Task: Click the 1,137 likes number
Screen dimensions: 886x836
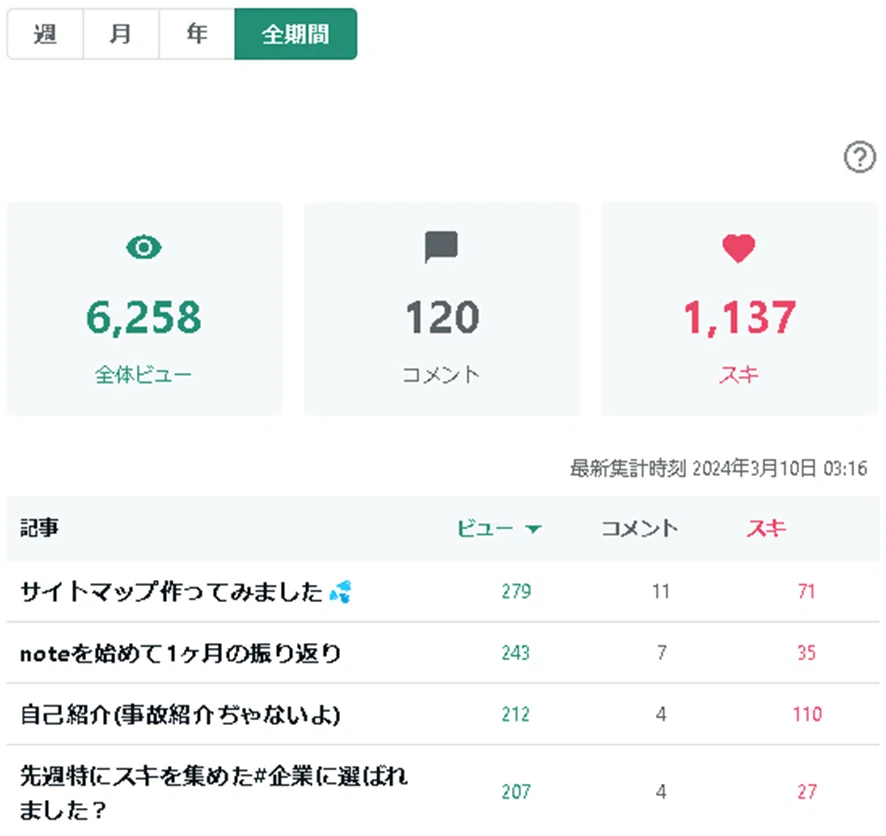Action: click(740, 317)
